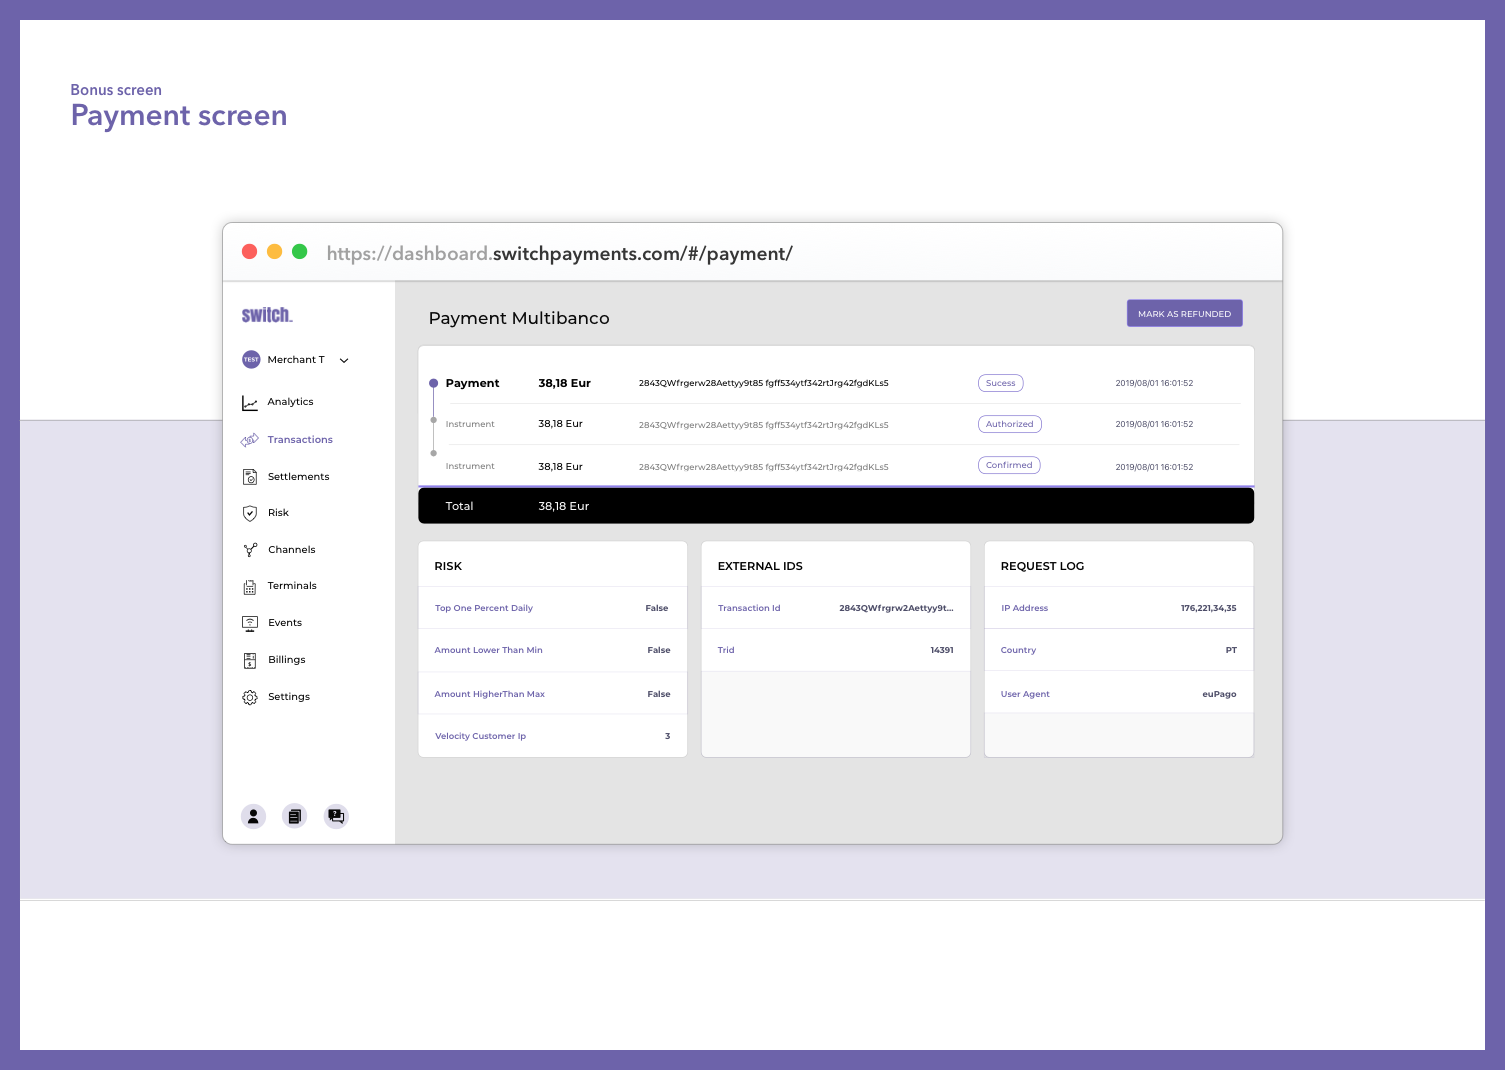Click the Velocity Customer Ip value 3
1505x1070 pixels.
click(668, 736)
